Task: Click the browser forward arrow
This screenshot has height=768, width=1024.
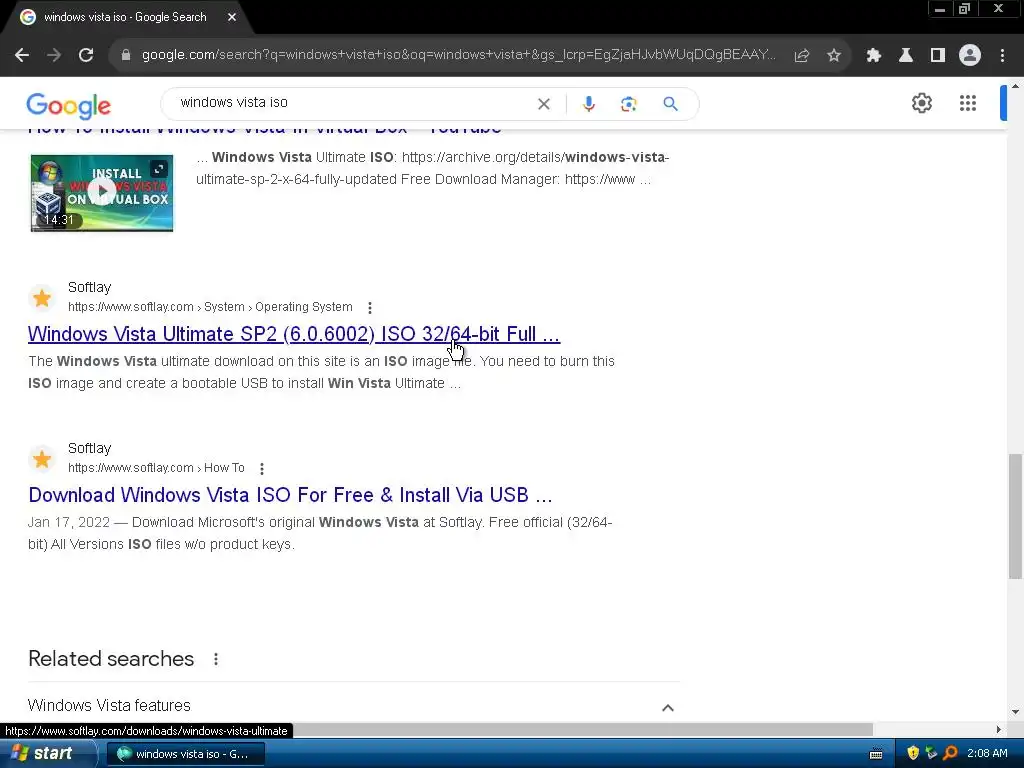Action: coord(54,56)
